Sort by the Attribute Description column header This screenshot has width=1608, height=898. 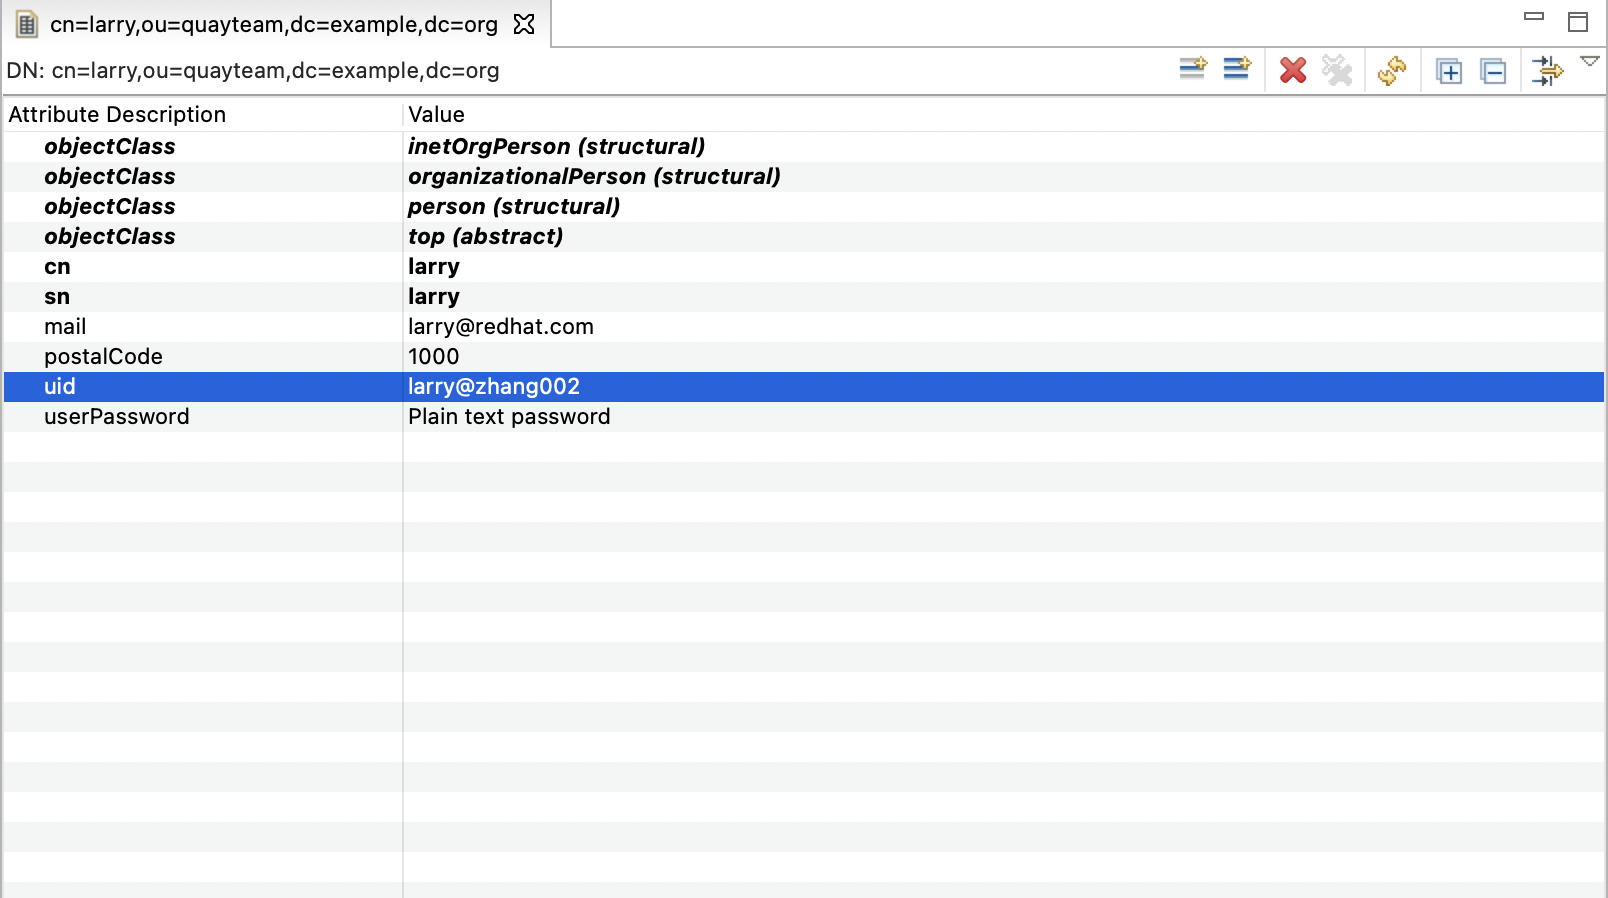pyautogui.click(x=117, y=114)
